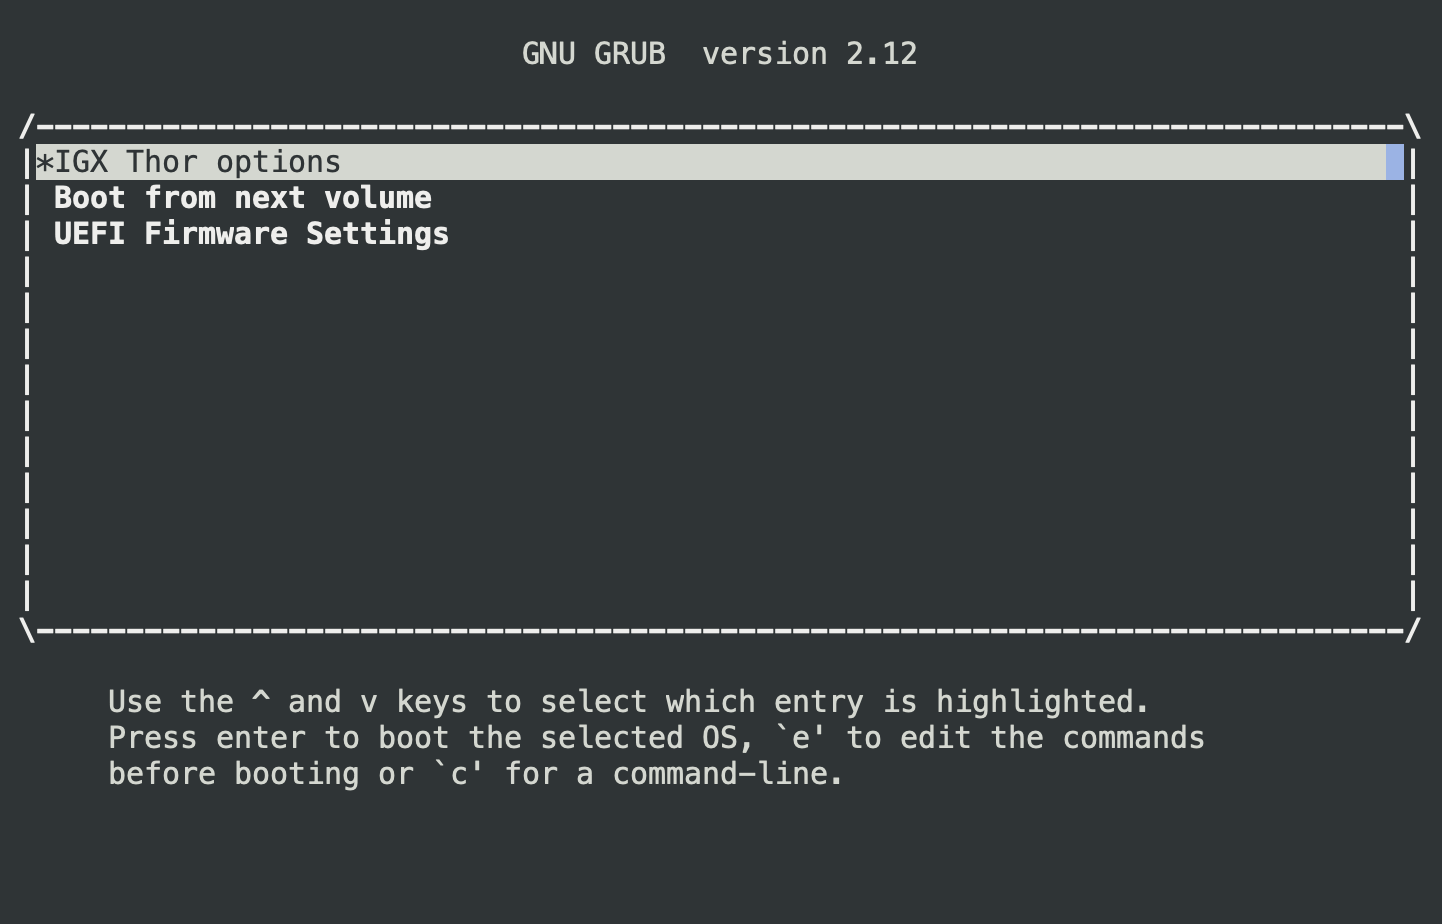Click the bottom dashed border of the menu box

(700, 630)
